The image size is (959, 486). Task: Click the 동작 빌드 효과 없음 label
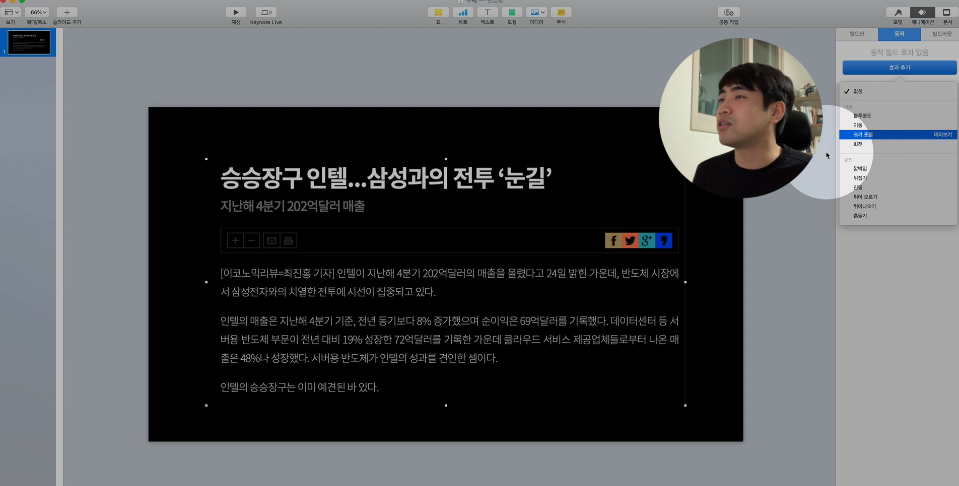[x=899, y=53]
